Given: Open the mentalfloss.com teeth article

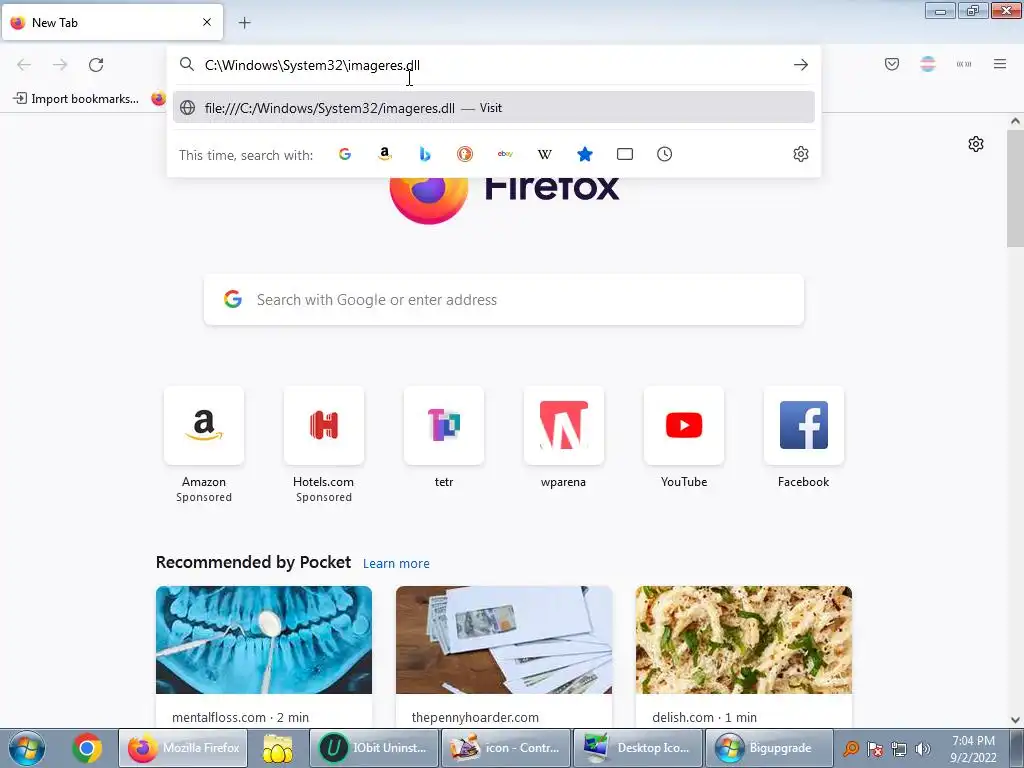Looking at the screenshot, I should (264, 657).
